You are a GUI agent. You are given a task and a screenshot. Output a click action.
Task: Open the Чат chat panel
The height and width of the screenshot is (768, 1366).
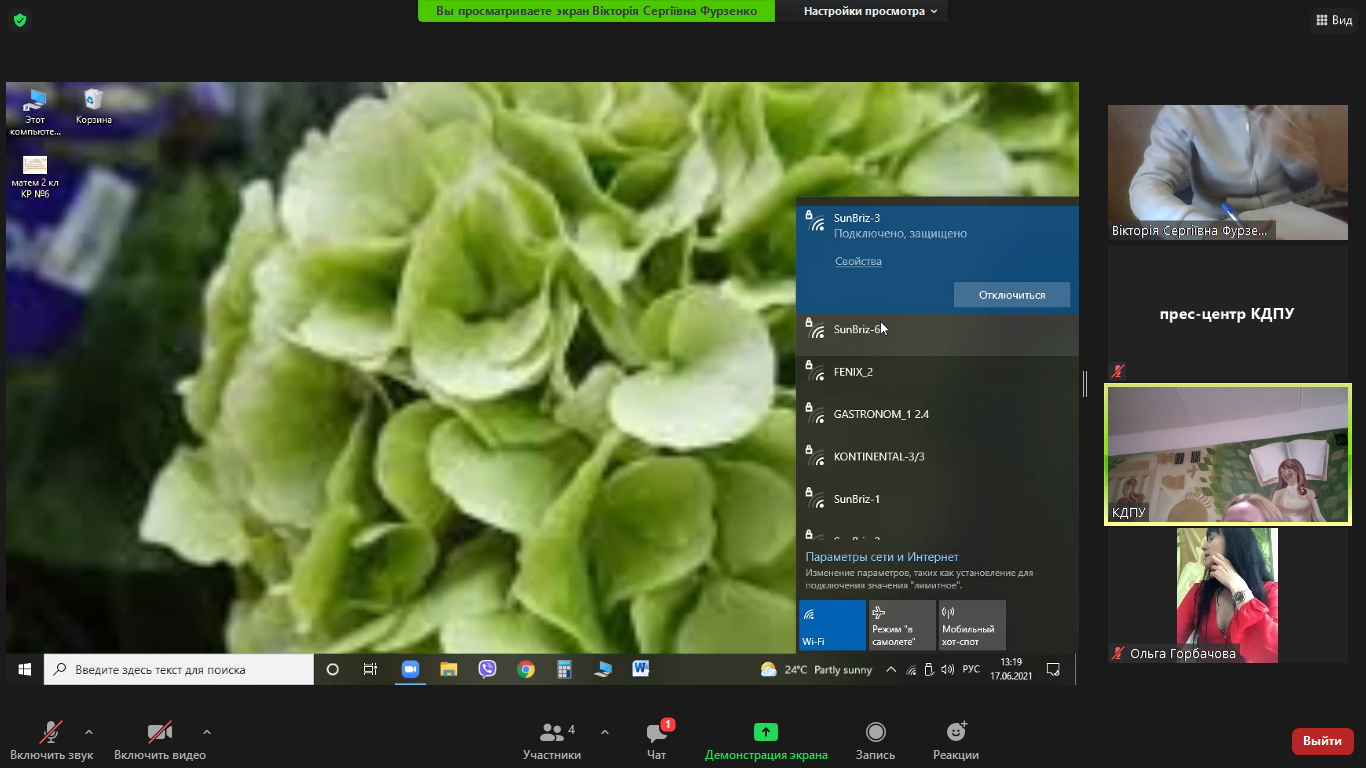657,741
